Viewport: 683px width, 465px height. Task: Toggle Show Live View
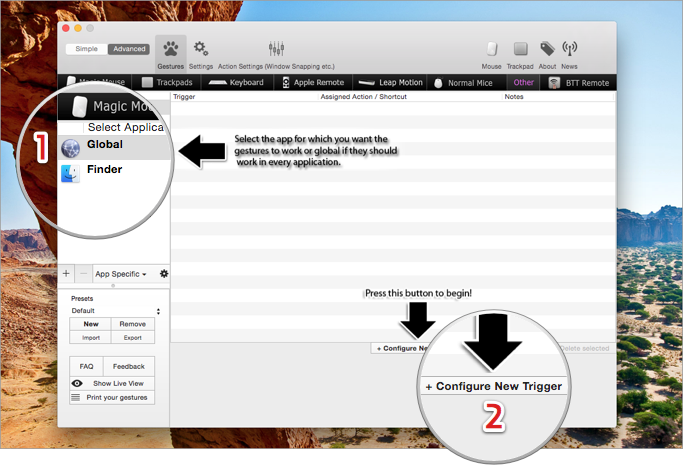(112, 383)
